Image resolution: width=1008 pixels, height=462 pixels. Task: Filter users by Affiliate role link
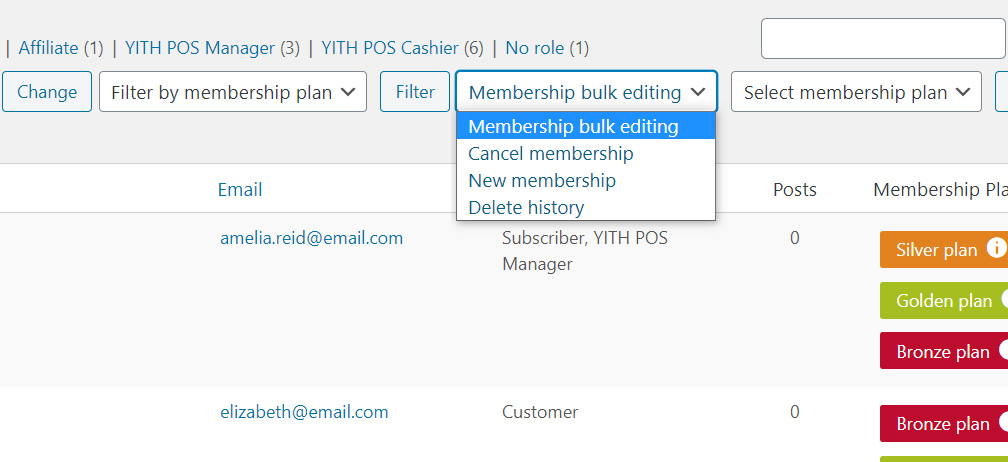point(48,48)
